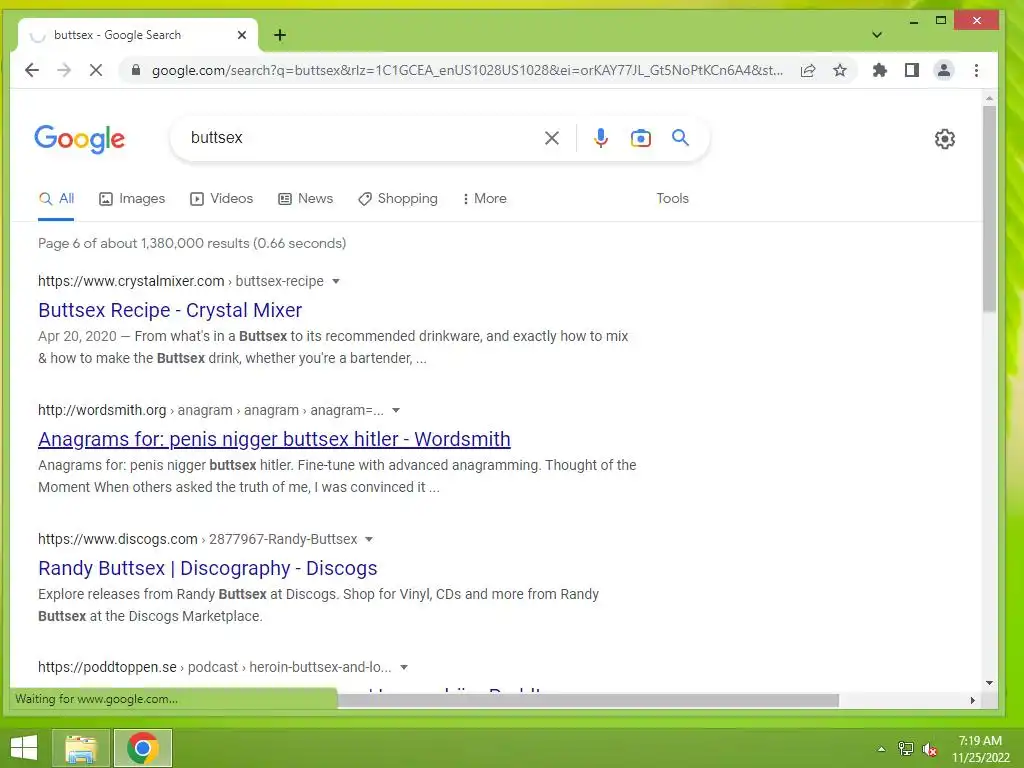
Task: Click into the Google search input
Action: [x=359, y=138]
